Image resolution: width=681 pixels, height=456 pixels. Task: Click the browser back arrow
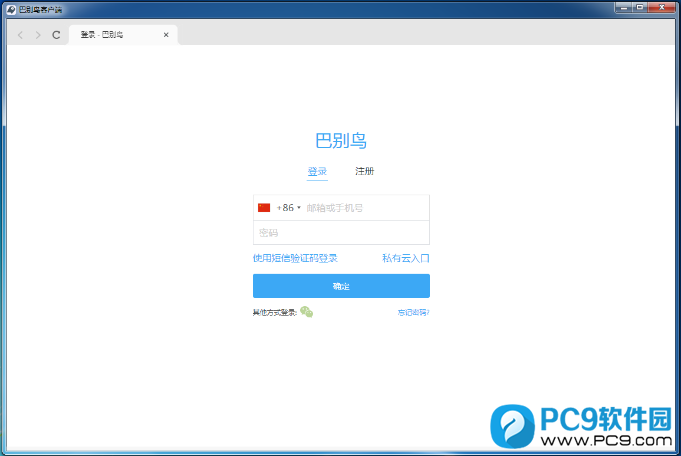click(20, 35)
